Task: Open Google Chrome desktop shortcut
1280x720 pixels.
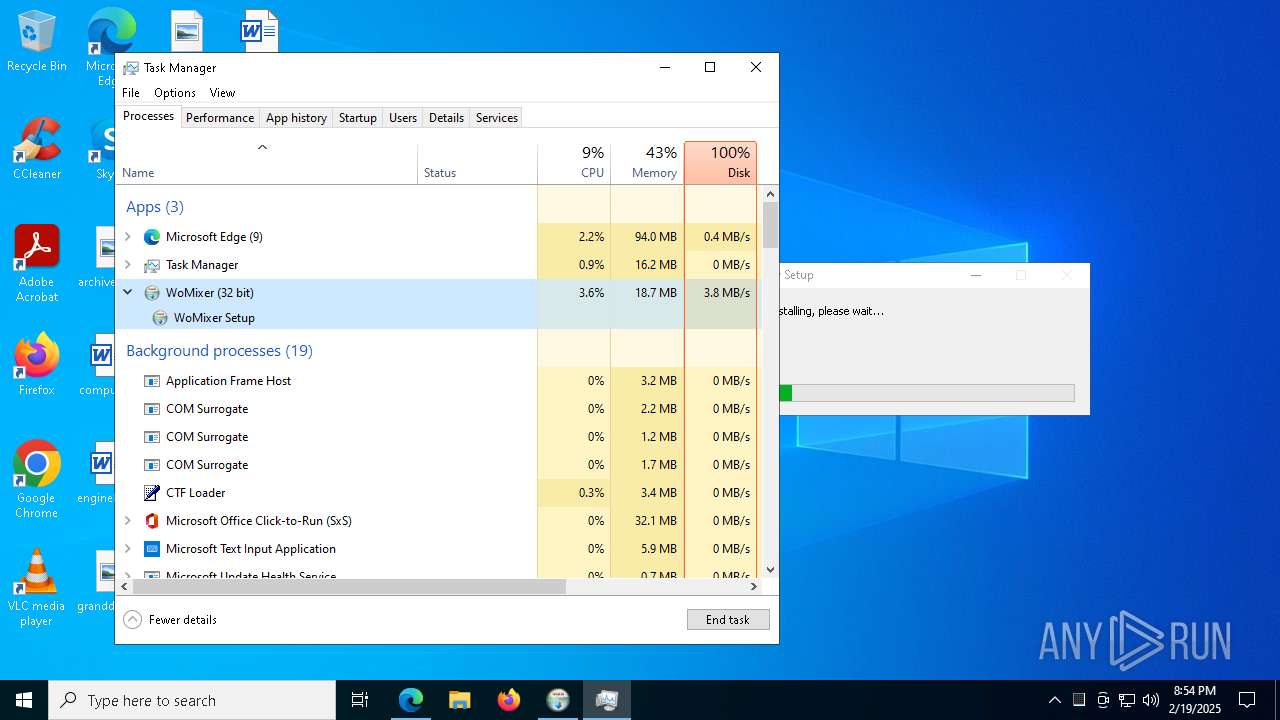Action: tap(36, 480)
